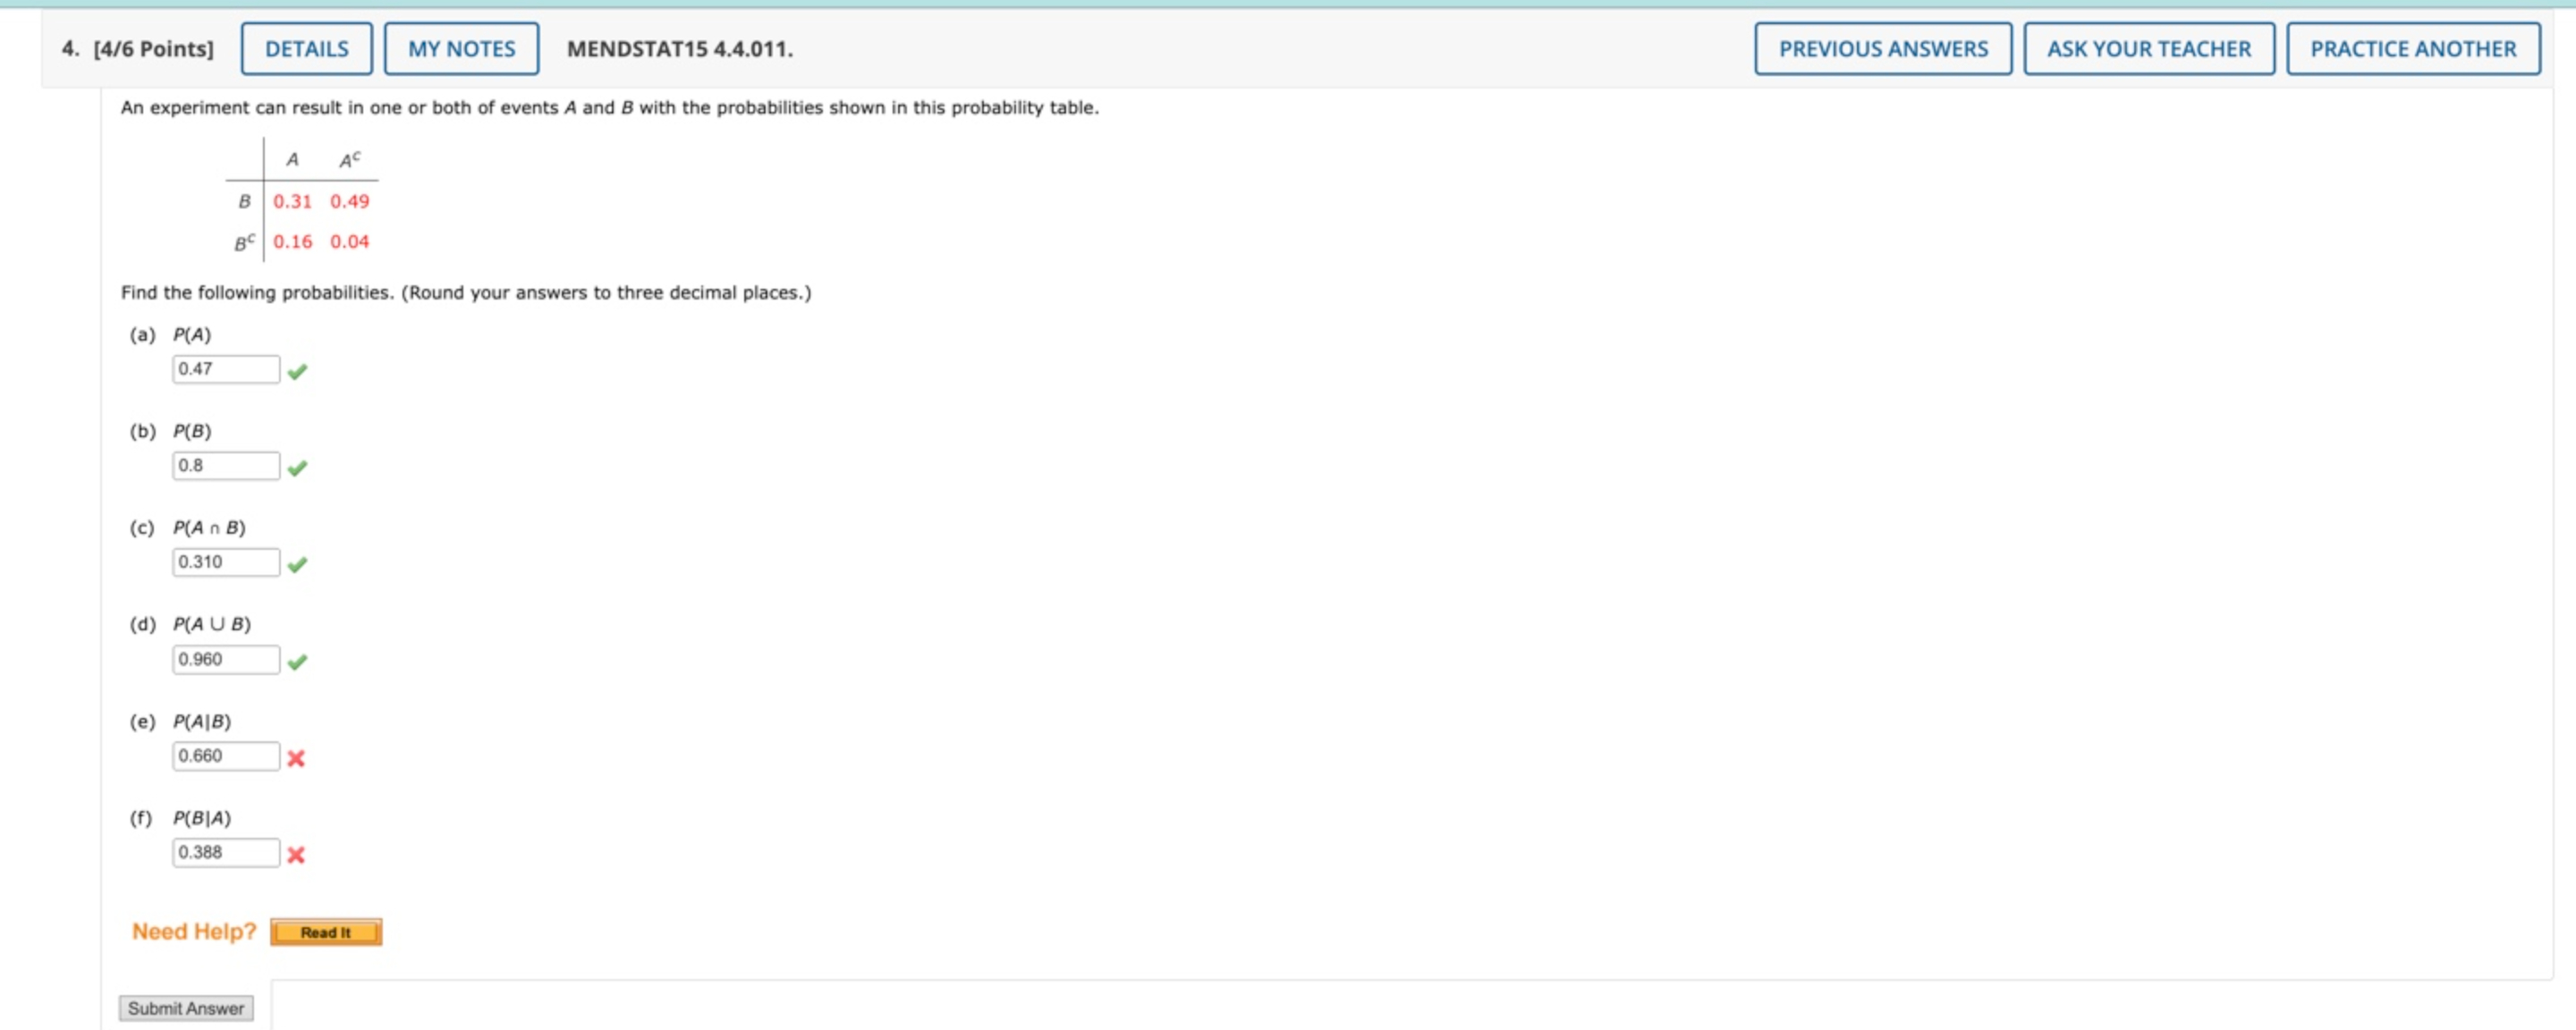Click the red X beside P(A|B)
2576x1030 pixels.
tap(295, 760)
